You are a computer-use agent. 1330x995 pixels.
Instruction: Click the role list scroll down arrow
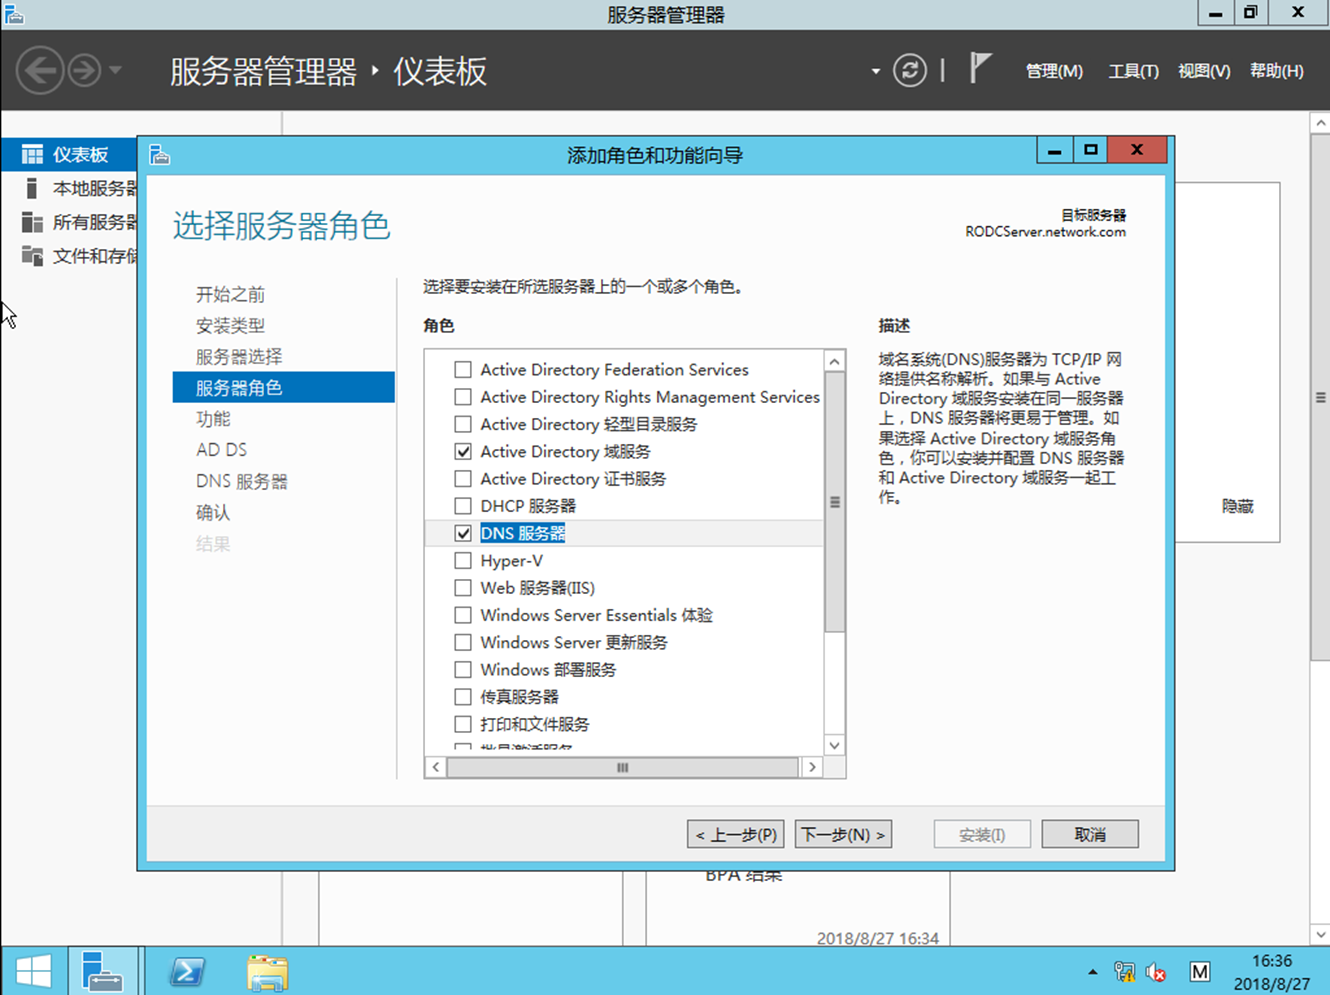pos(835,745)
